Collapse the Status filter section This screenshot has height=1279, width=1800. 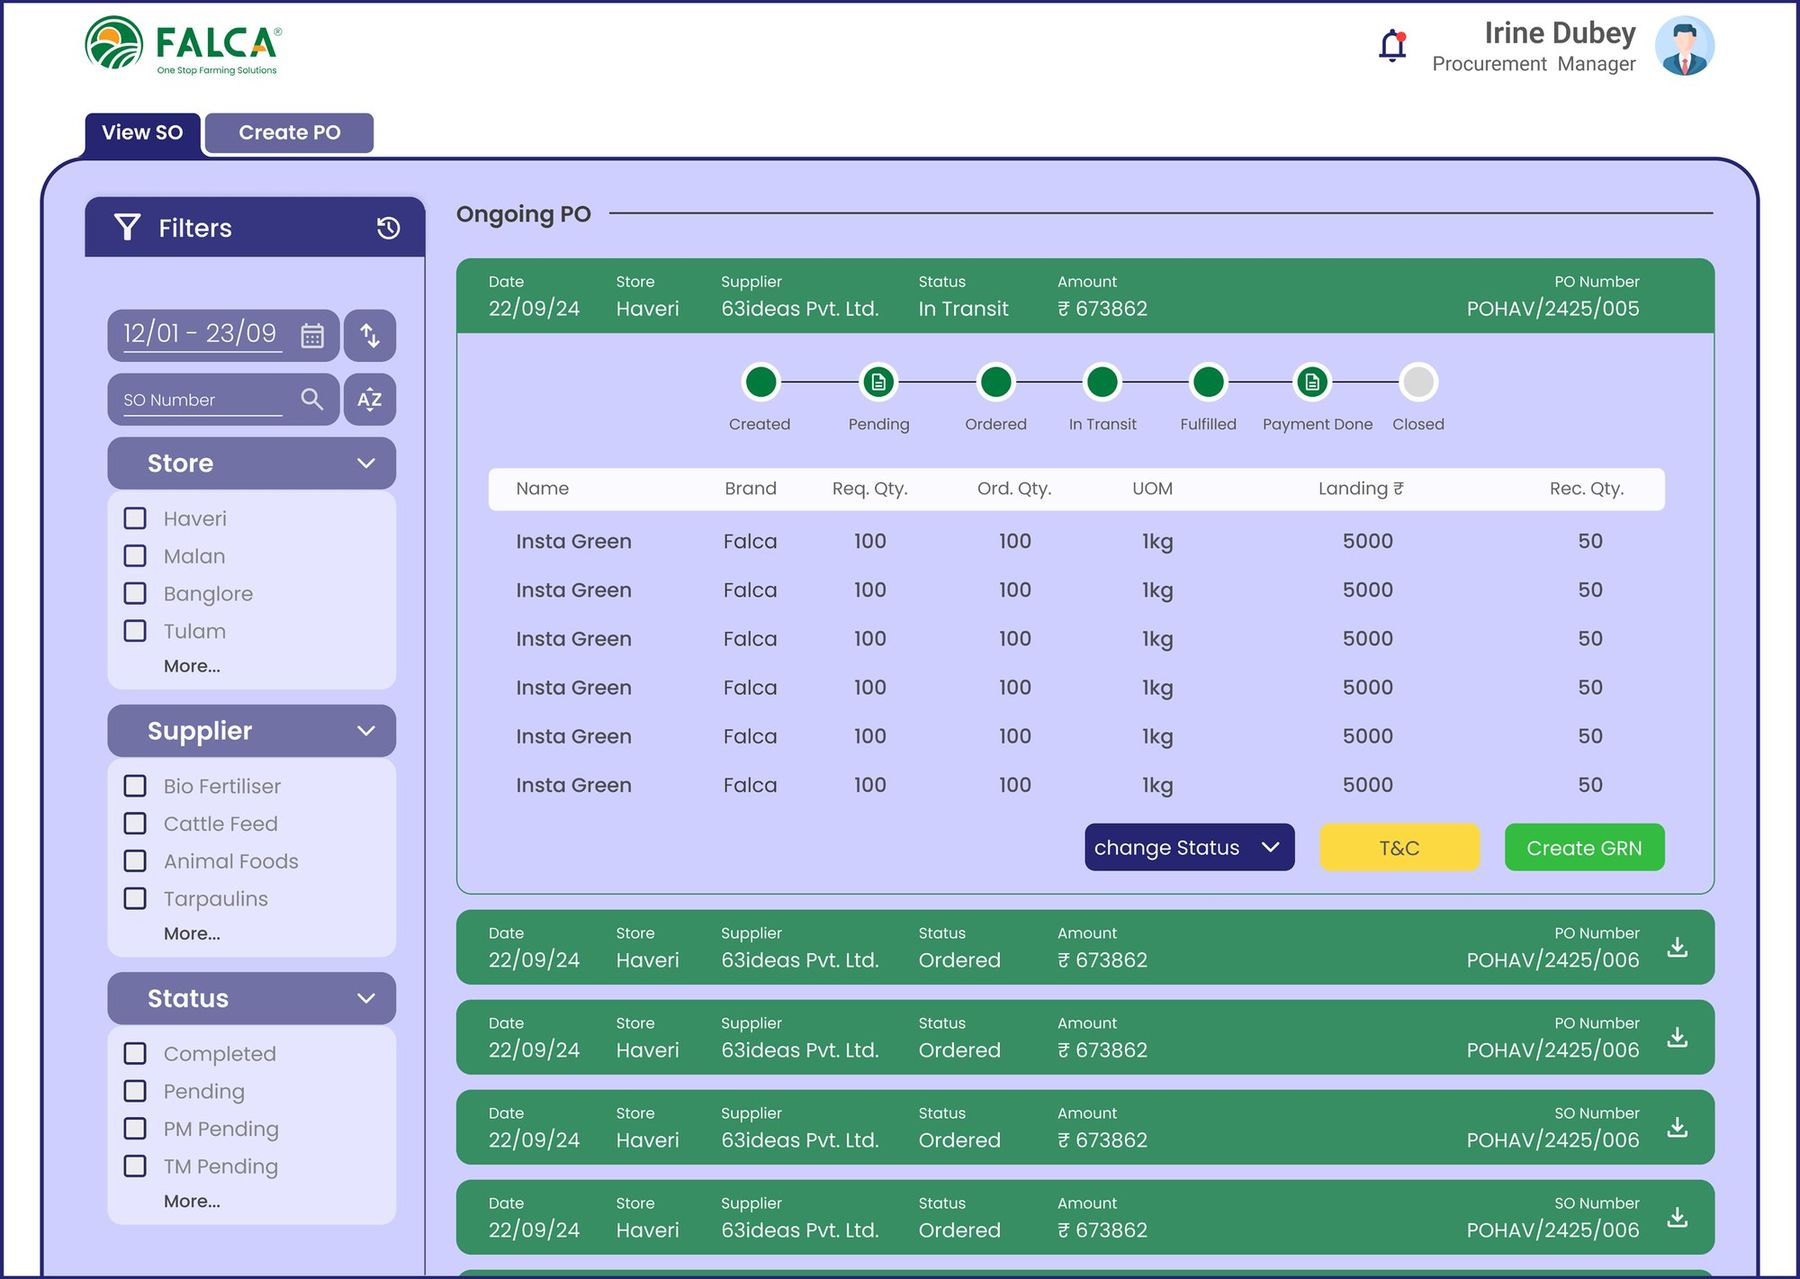[x=252, y=998]
